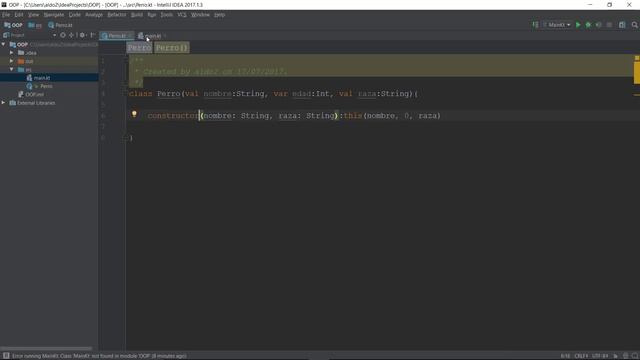The width and height of the screenshot is (640, 360).
Task: Select the .idea folder row
Action: 49,53
